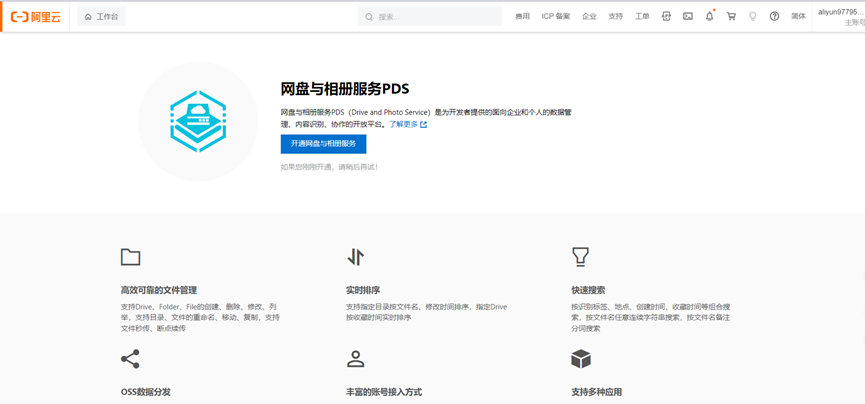The height and width of the screenshot is (404, 865).
Task: Open the 了解更多 link
Action: tap(403, 125)
